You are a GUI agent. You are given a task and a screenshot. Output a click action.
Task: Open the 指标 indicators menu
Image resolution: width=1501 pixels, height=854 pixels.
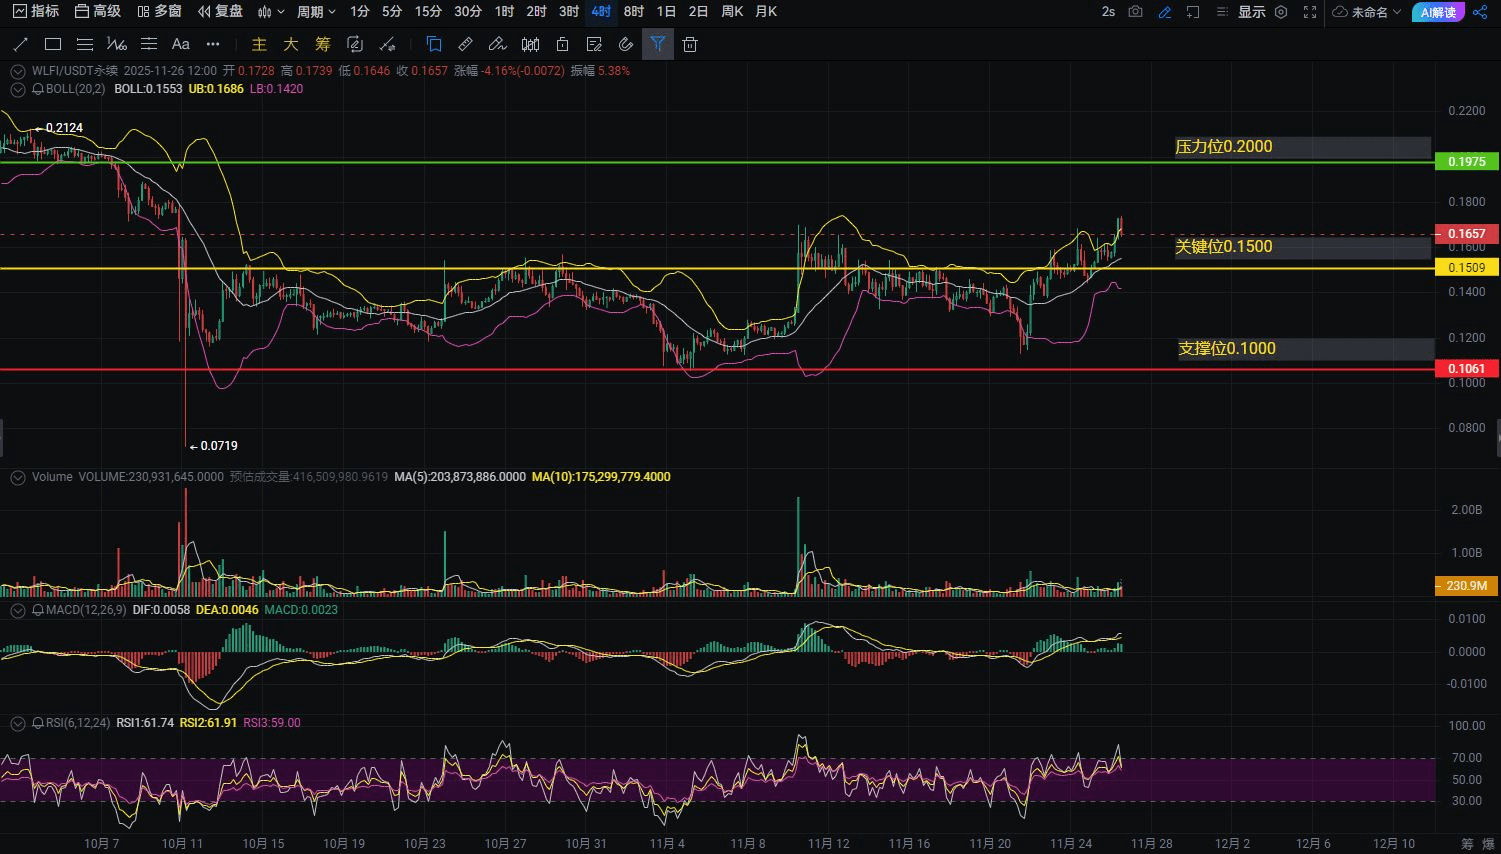[36, 12]
